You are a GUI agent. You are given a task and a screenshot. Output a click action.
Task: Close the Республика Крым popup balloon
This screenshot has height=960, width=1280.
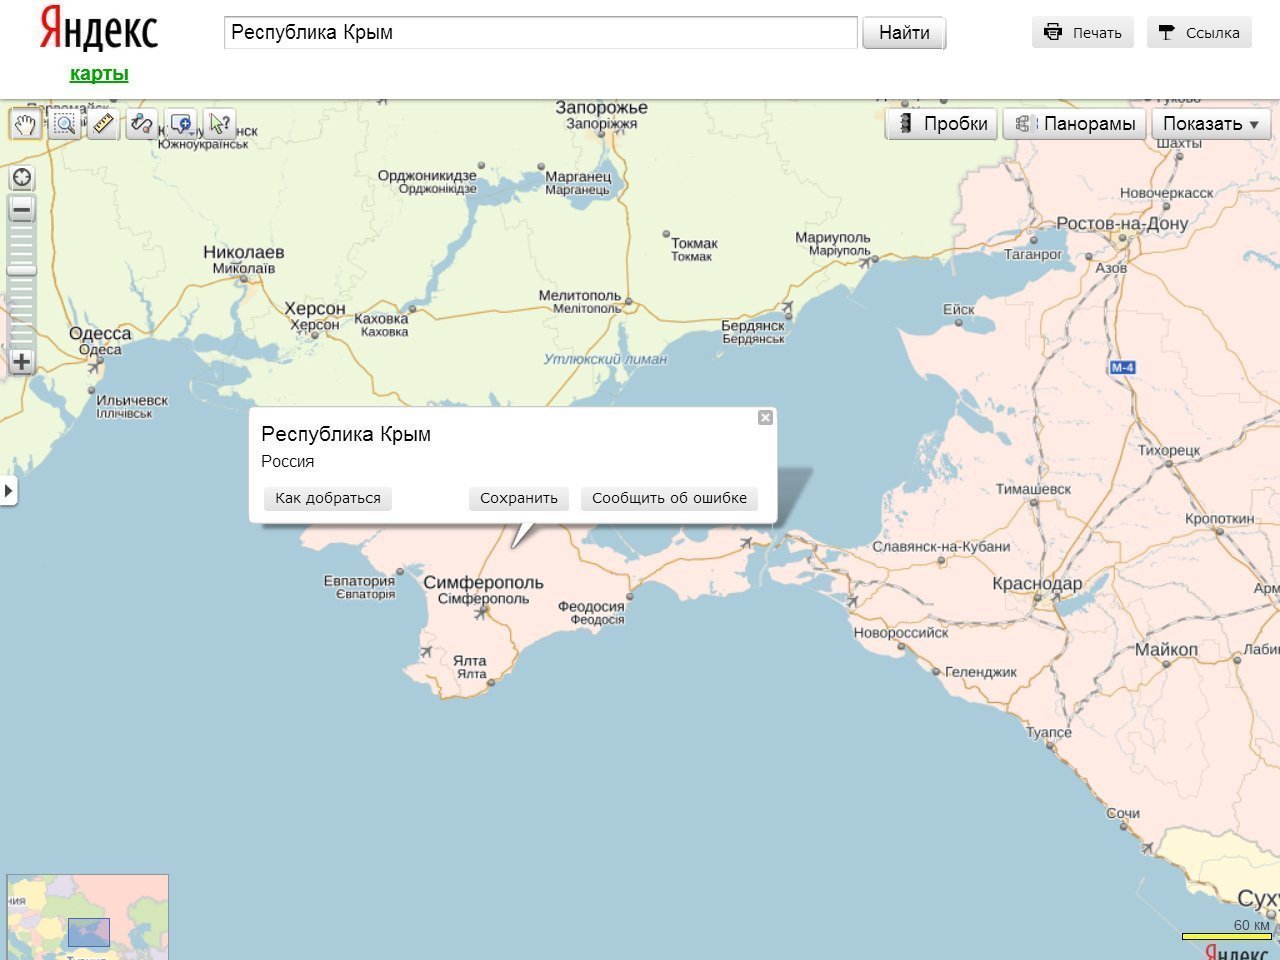765,418
